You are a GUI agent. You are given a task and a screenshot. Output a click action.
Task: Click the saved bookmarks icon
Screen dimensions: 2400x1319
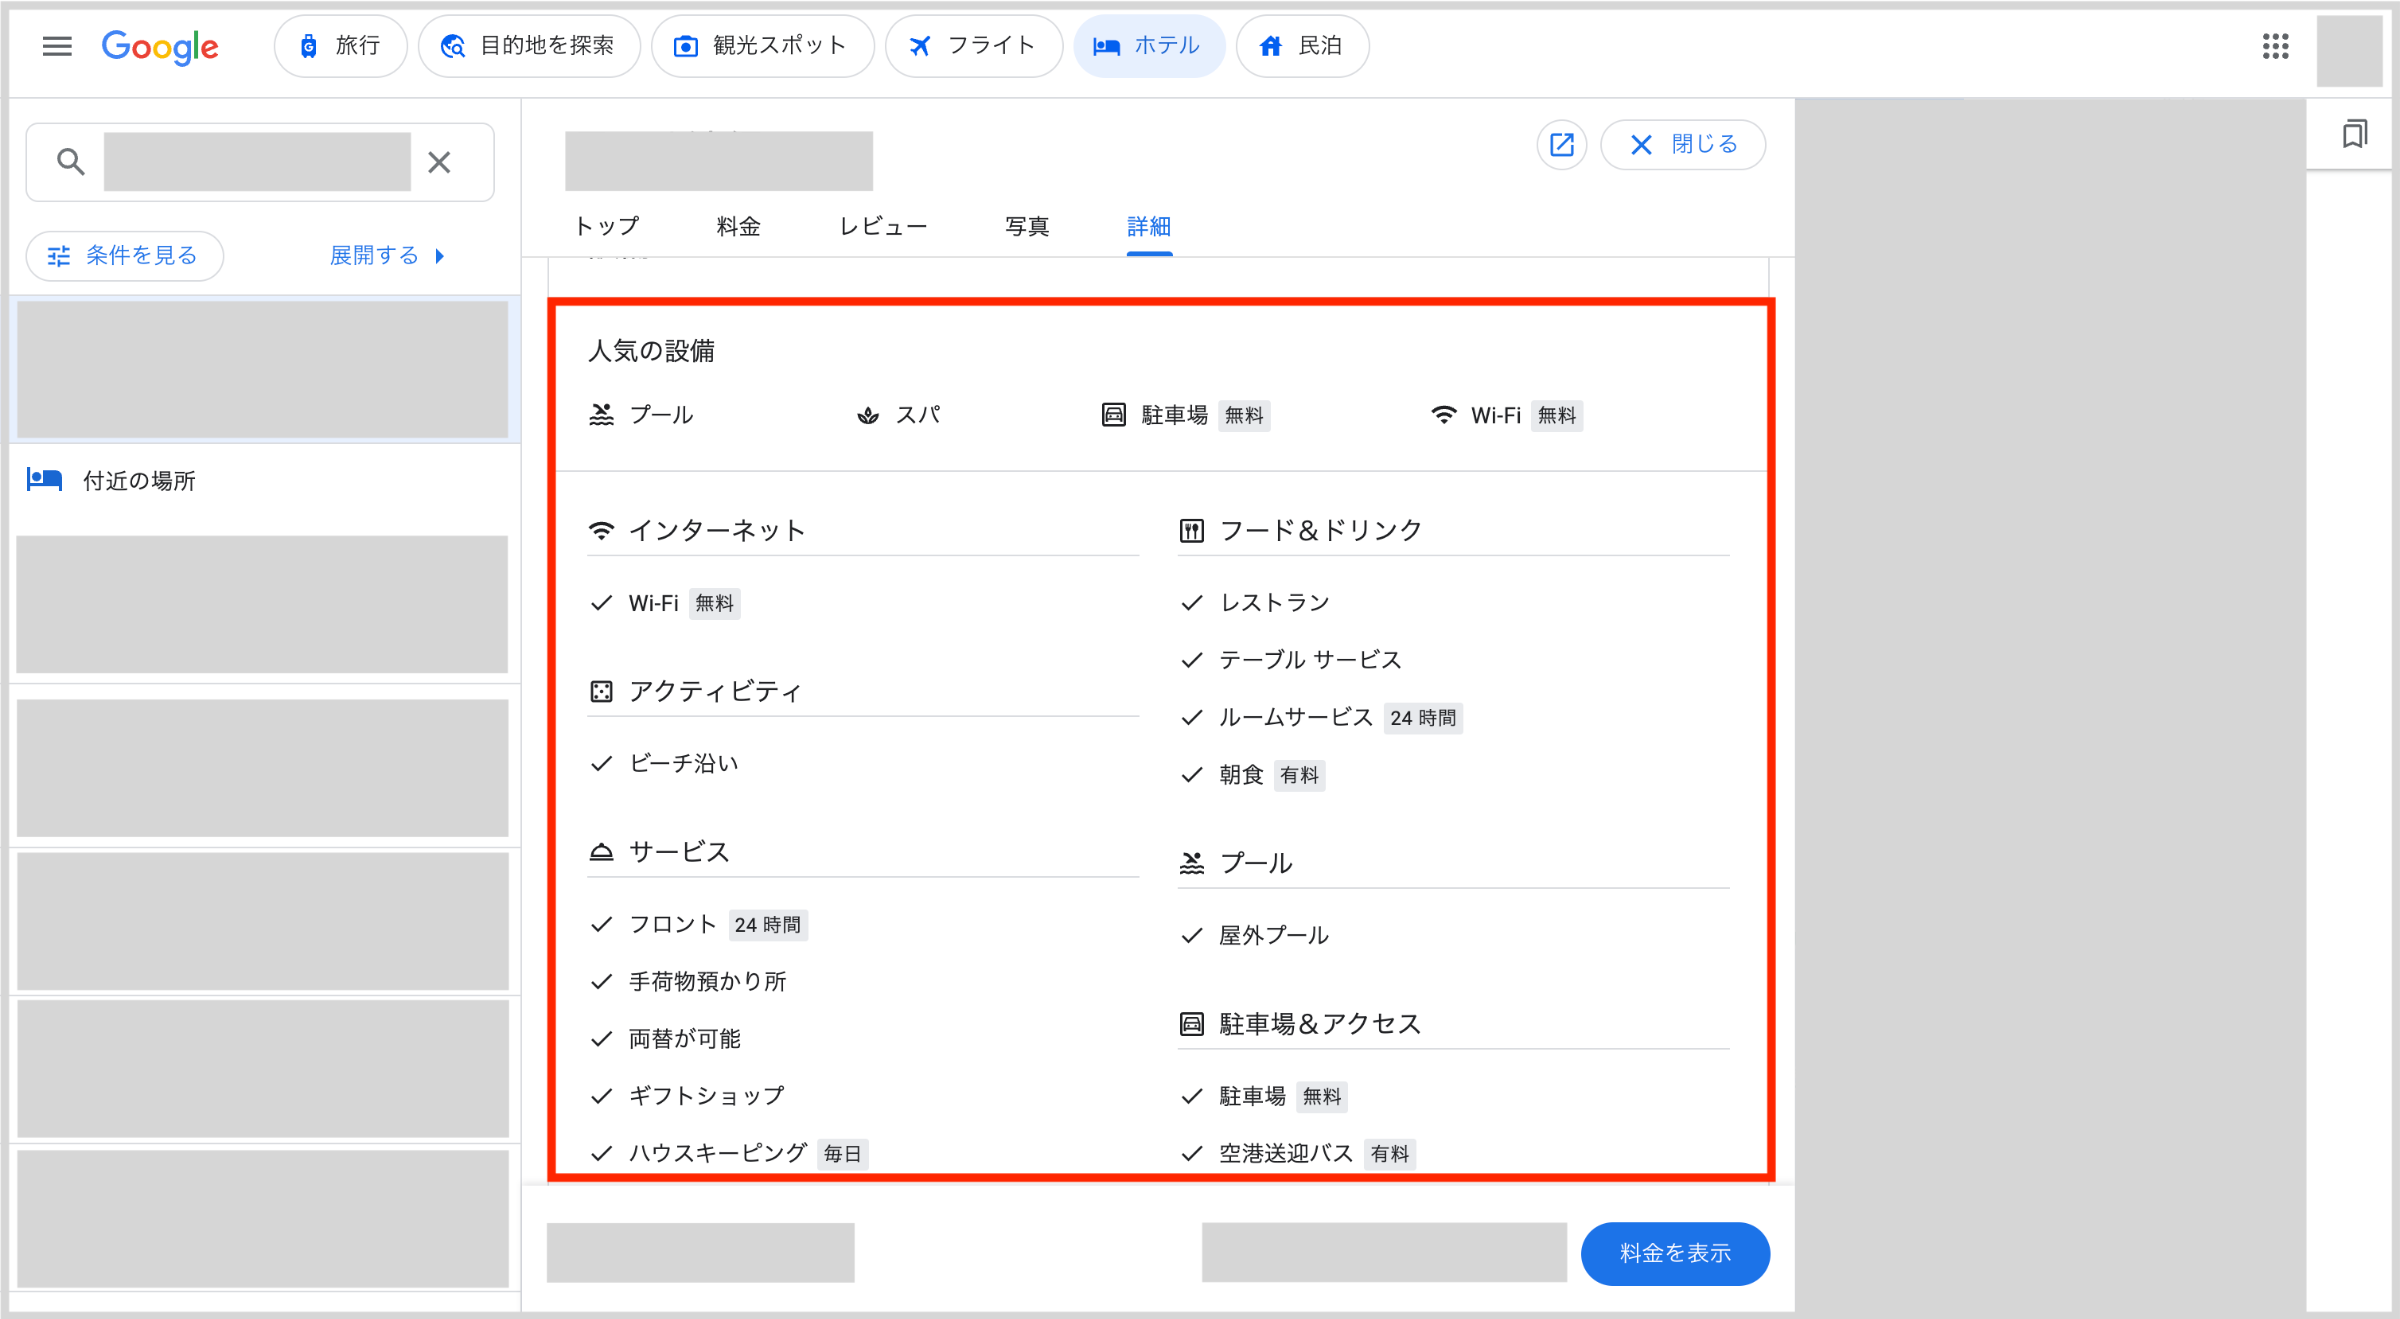click(x=2354, y=134)
